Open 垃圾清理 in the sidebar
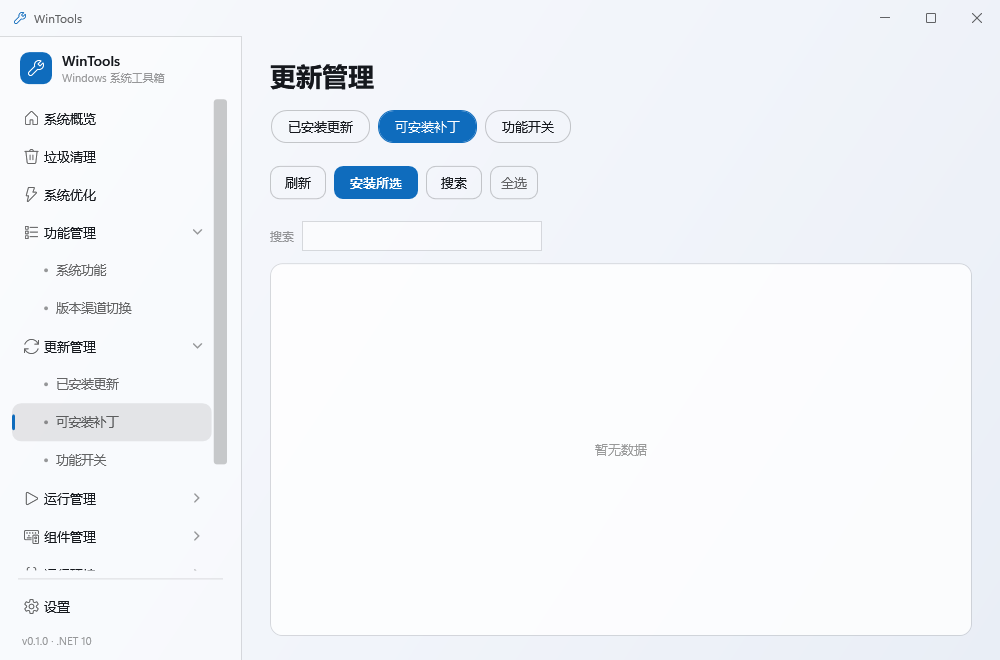The image size is (1000, 660). point(112,157)
